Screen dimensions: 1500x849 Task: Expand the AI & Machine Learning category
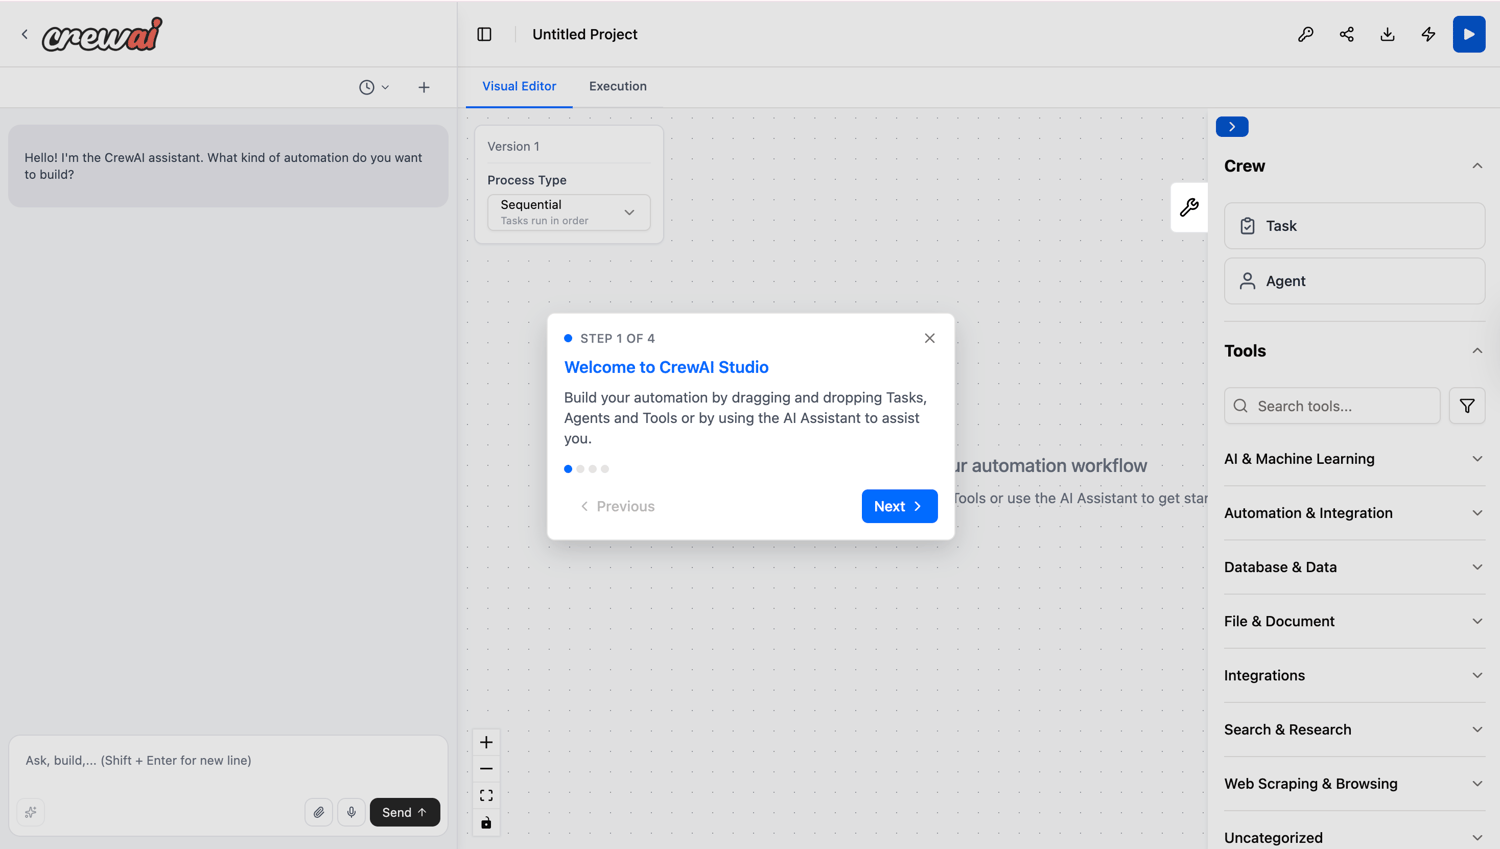tap(1354, 459)
